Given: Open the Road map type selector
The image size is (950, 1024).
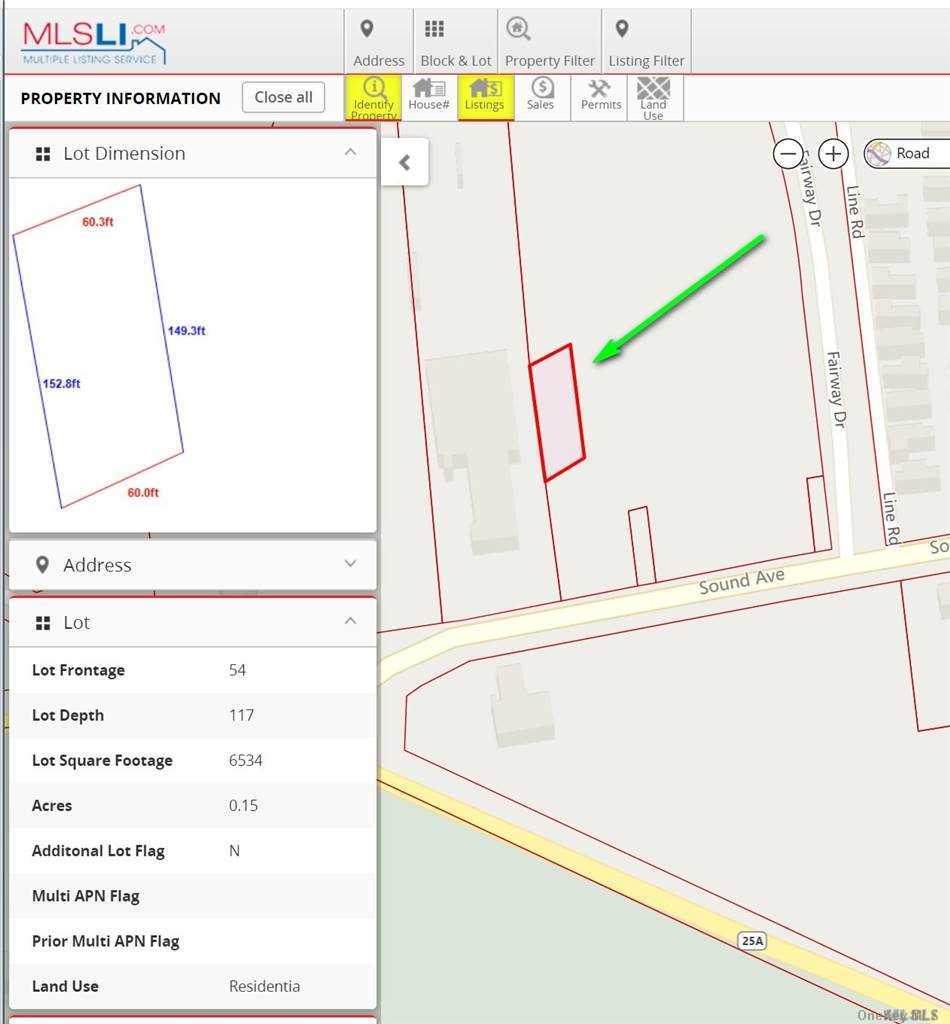Looking at the screenshot, I should [x=906, y=153].
